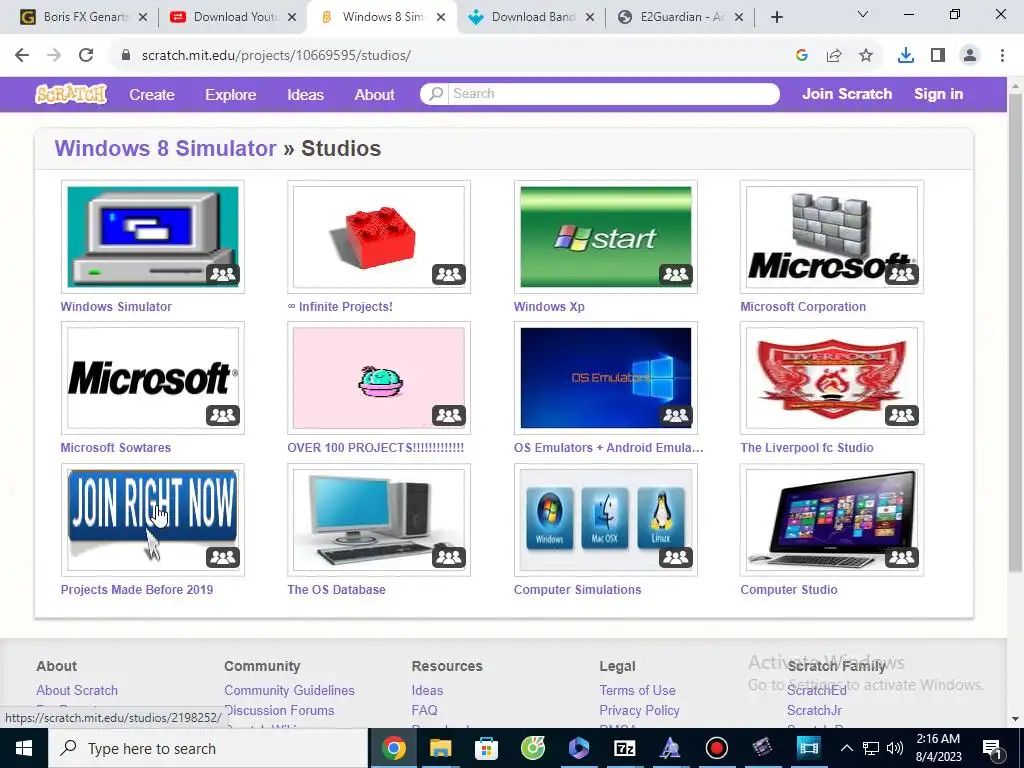Reload the page with refresh icon
Viewport: 1024px width, 768px height.
(86, 55)
